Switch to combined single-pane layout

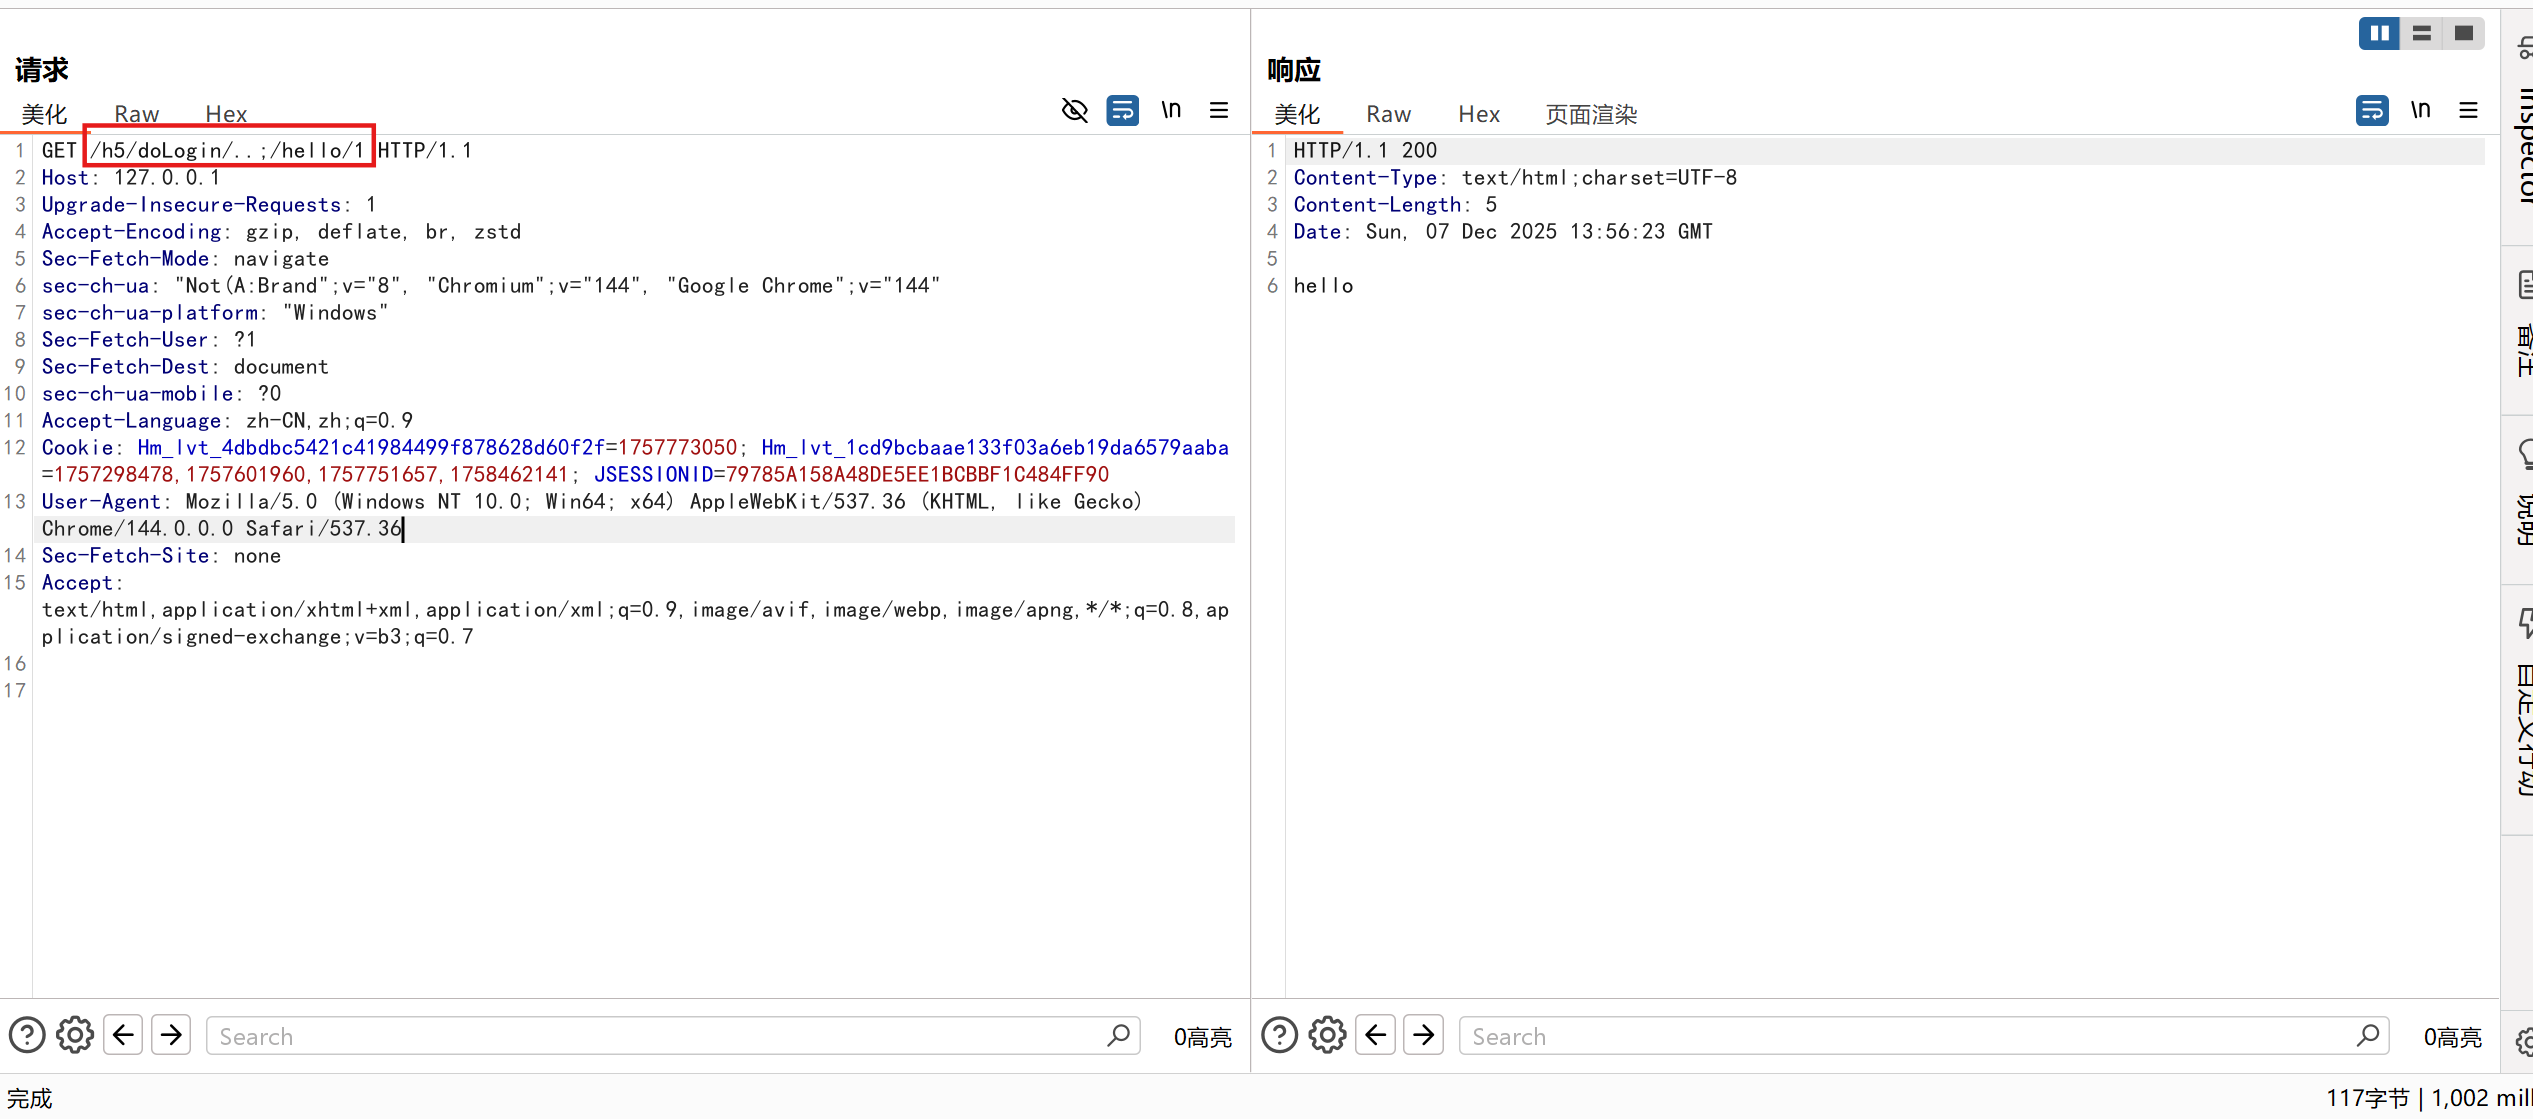click(2463, 33)
